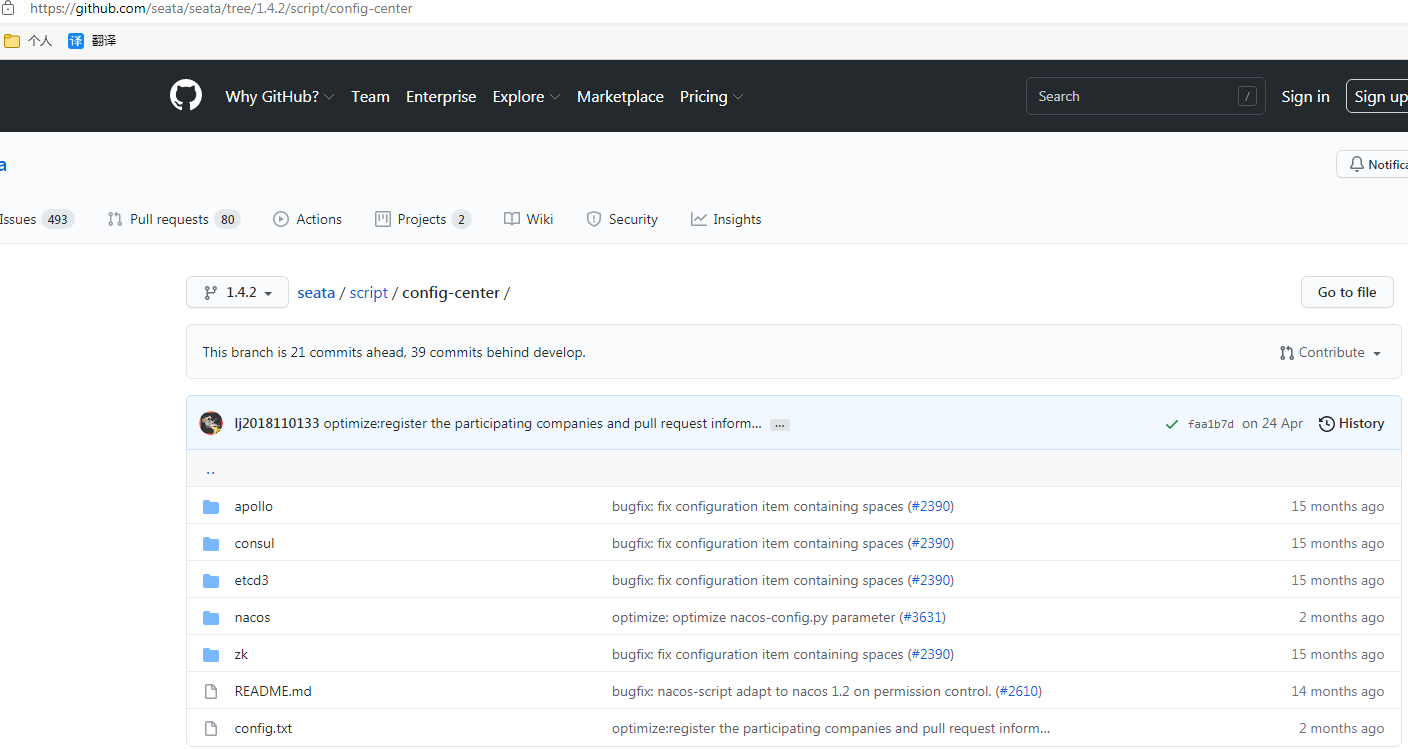Click the etcd3 folder icon
Screen dimensions: 1408x750
click(211, 581)
